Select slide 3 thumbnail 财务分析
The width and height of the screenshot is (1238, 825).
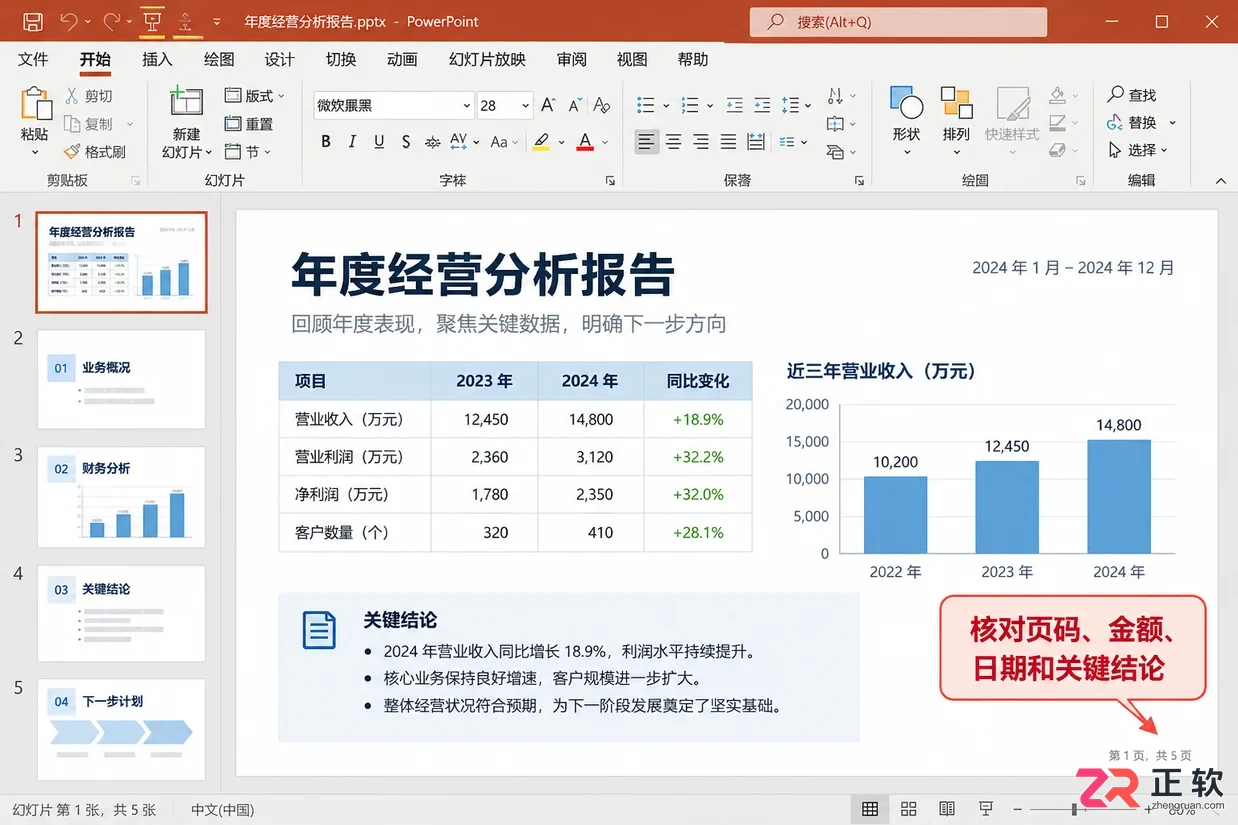tap(121, 497)
